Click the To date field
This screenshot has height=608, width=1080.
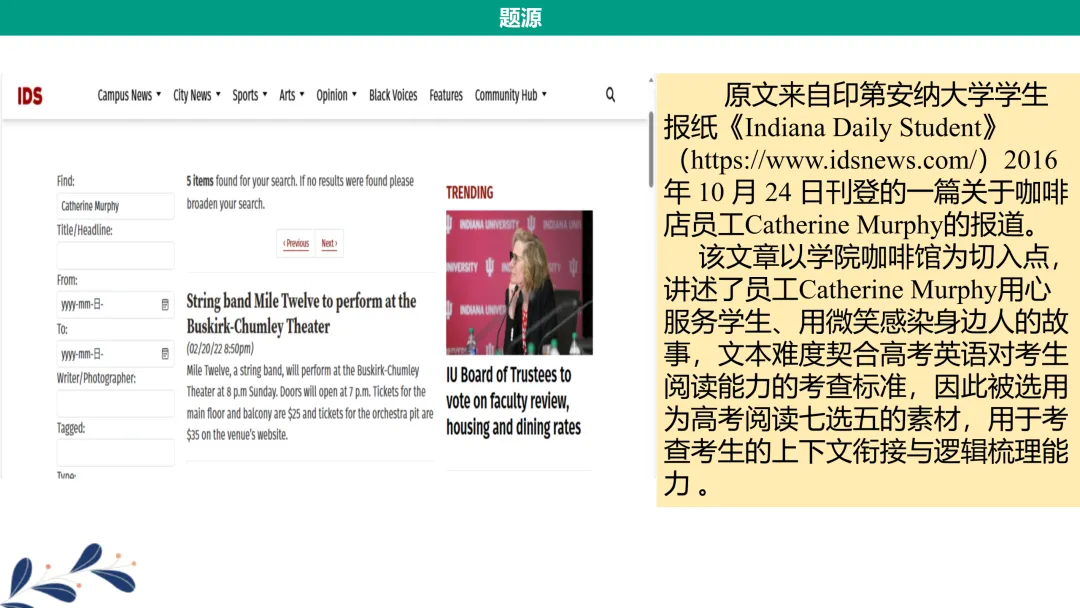pyautogui.click(x=115, y=354)
